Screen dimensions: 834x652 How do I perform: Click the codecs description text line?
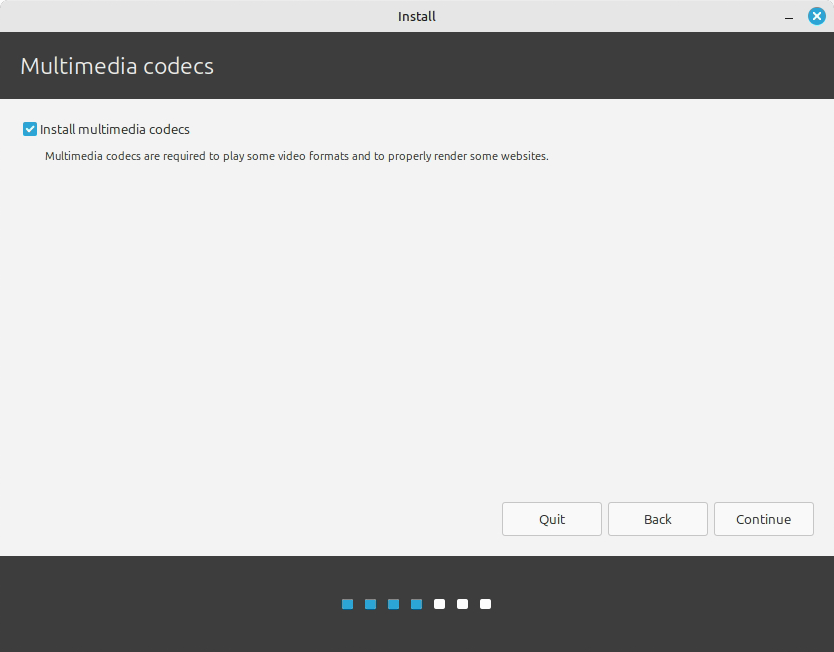(296, 156)
